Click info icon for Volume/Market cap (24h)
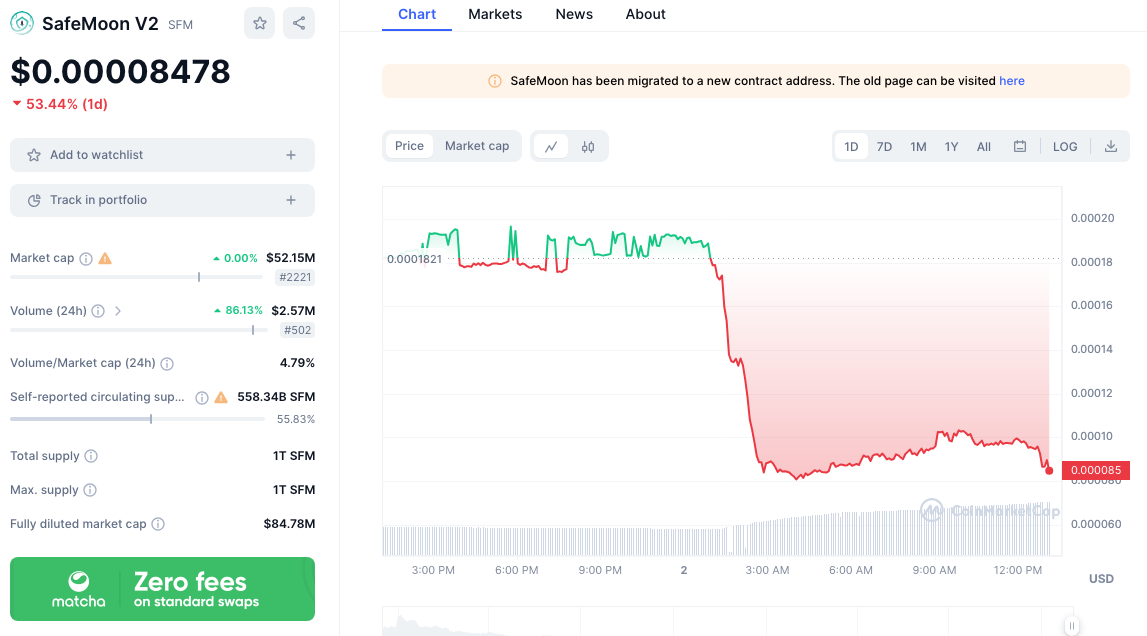The height and width of the screenshot is (636, 1147). [167, 364]
